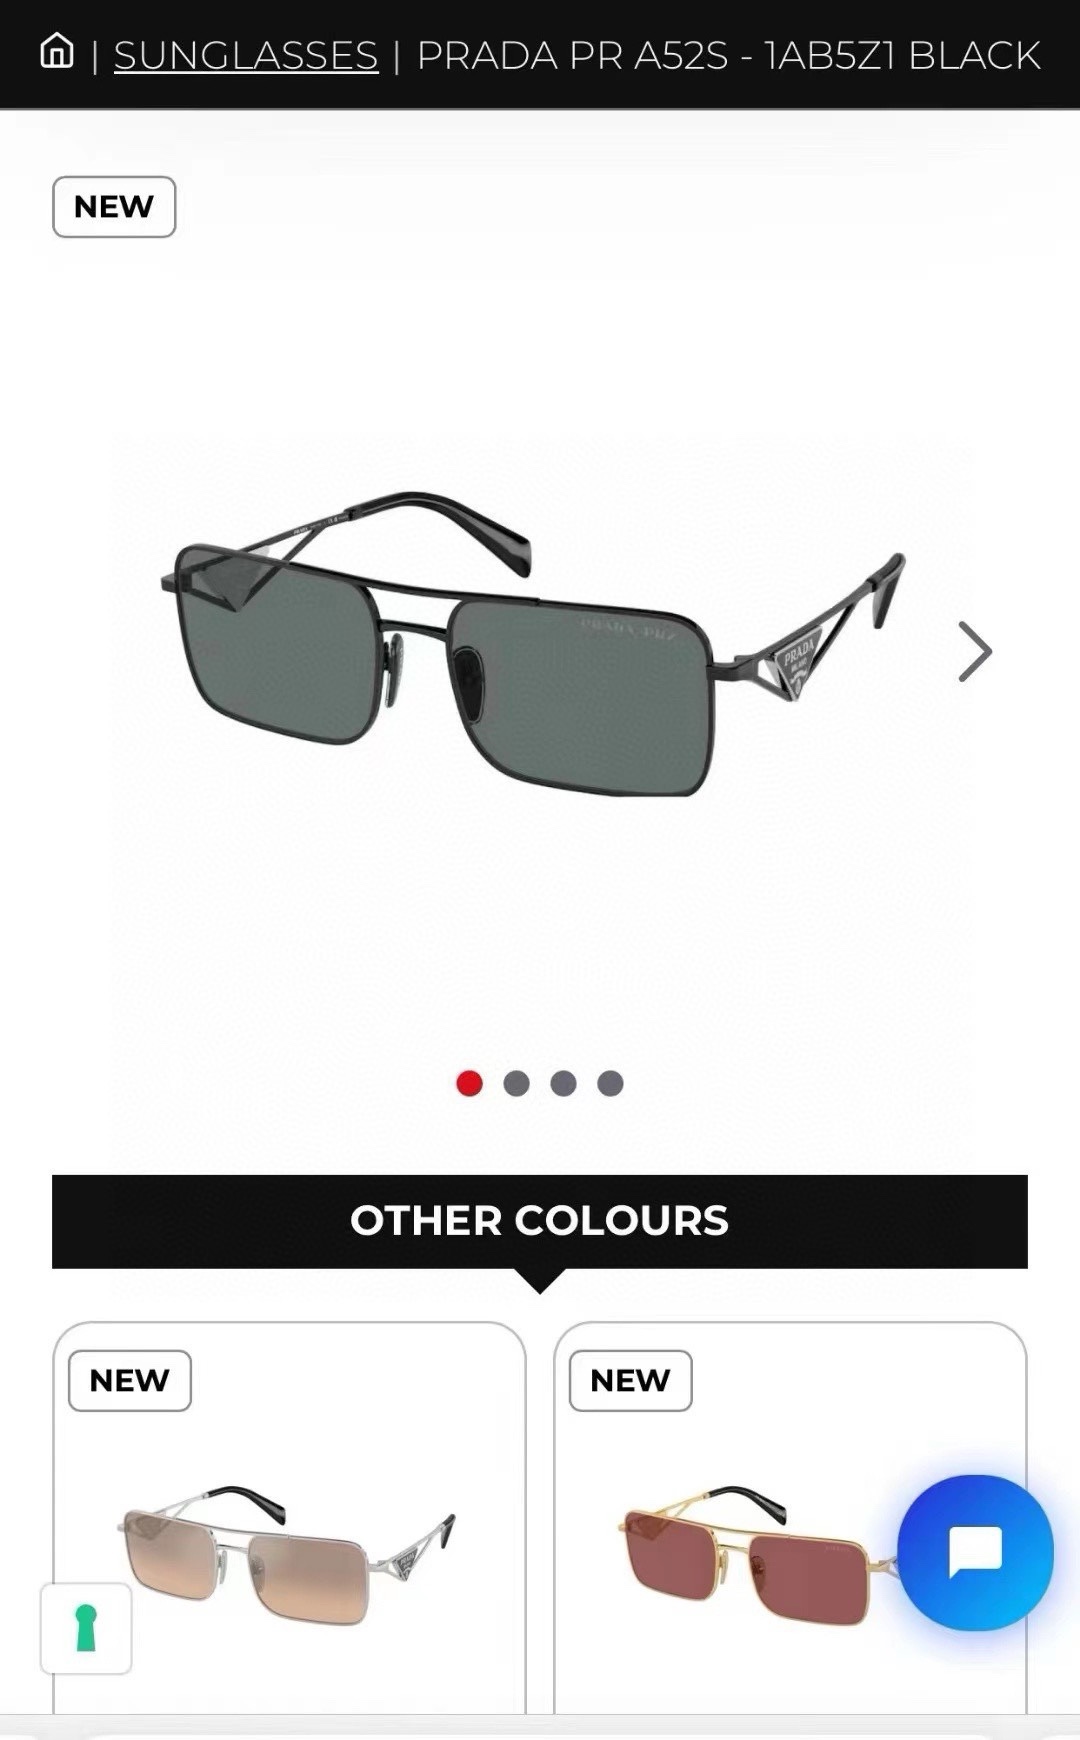The height and width of the screenshot is (1740, 1080).
Task: Collapse the OTHER COLOURS section header
Action: pos(540,1221)
